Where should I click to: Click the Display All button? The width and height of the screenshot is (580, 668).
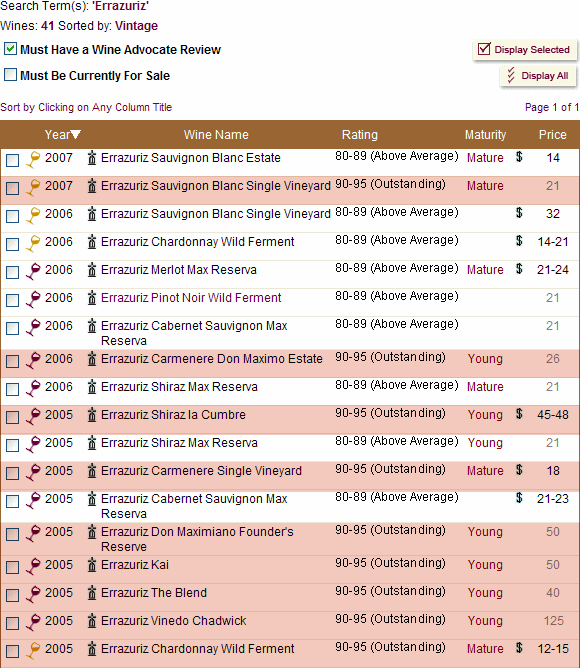click(x=538, y=76)
